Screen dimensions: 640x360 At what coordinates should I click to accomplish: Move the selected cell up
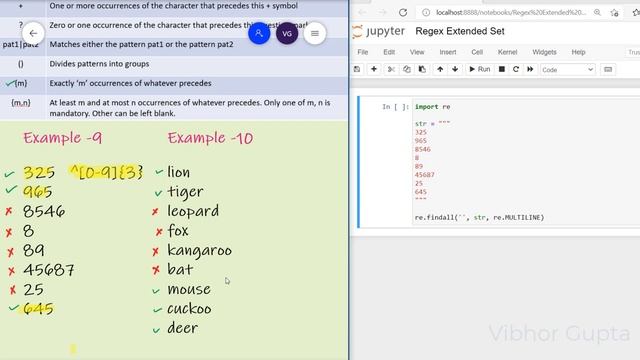(x=440, y=69)
